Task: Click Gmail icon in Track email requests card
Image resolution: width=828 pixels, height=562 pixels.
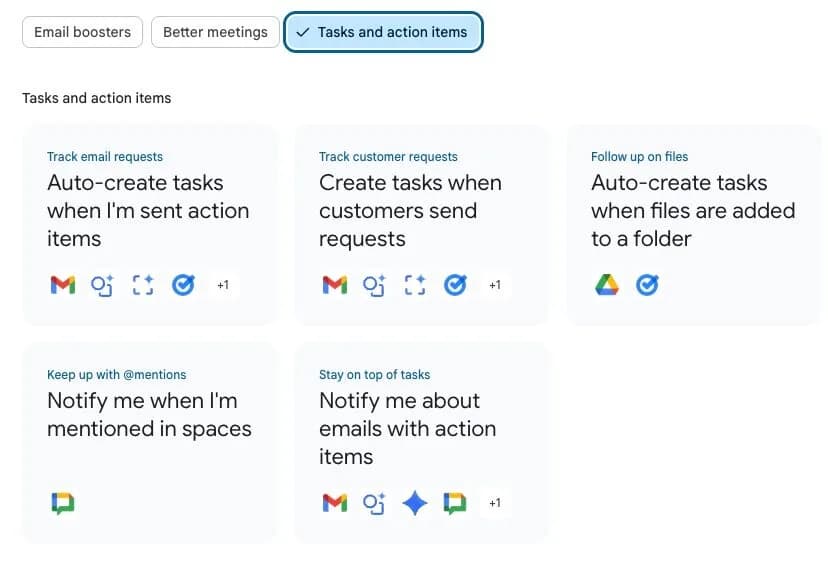Action: point(63,285)
